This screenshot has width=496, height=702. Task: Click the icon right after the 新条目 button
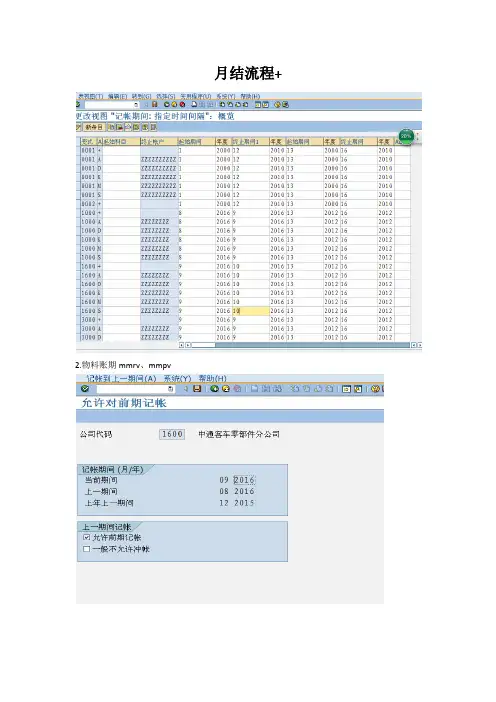click(111, 127)
